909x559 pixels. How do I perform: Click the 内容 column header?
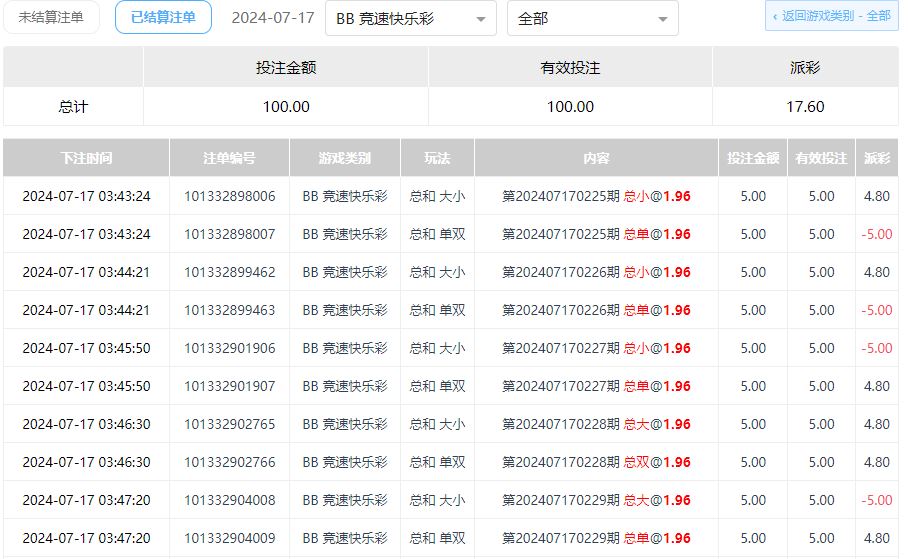click(596, 158)
